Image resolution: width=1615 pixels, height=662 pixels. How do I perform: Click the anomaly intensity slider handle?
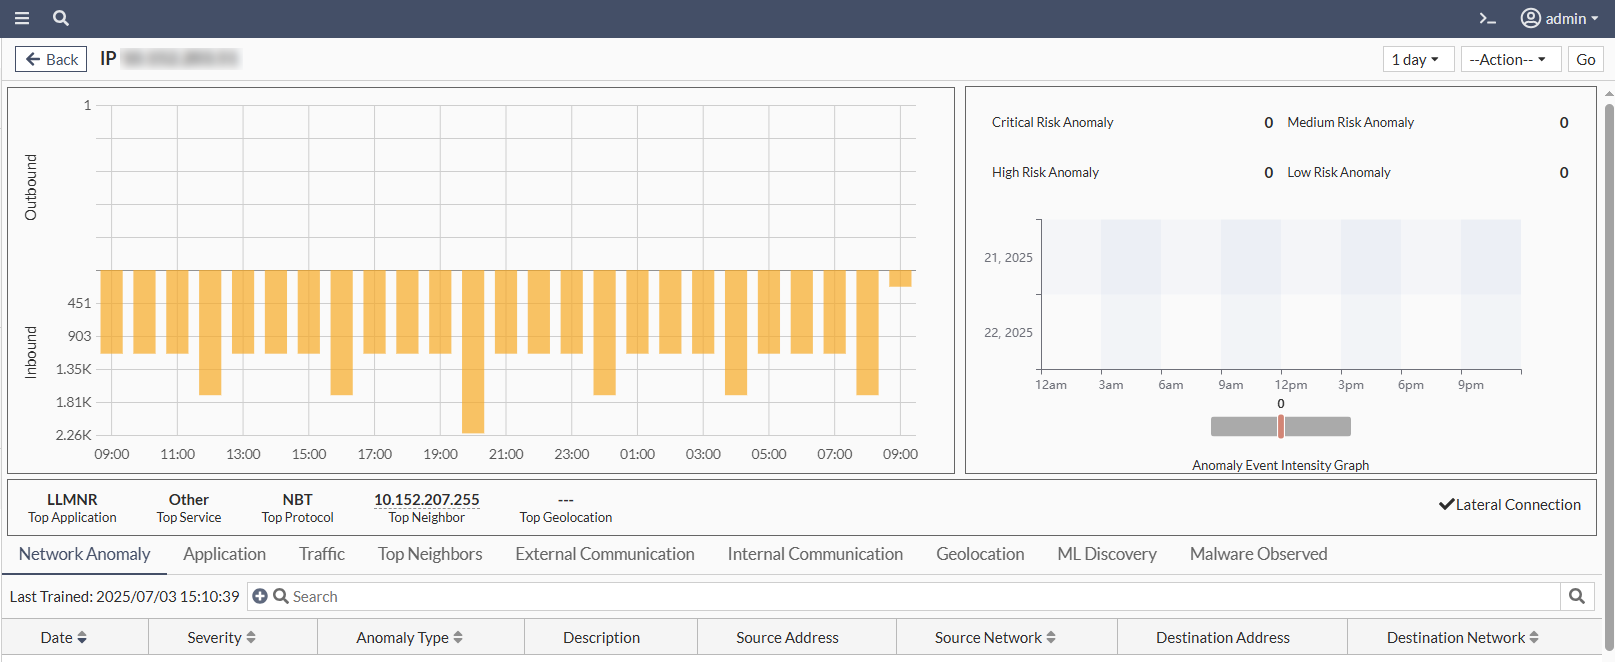click(x=1280, y=427)
